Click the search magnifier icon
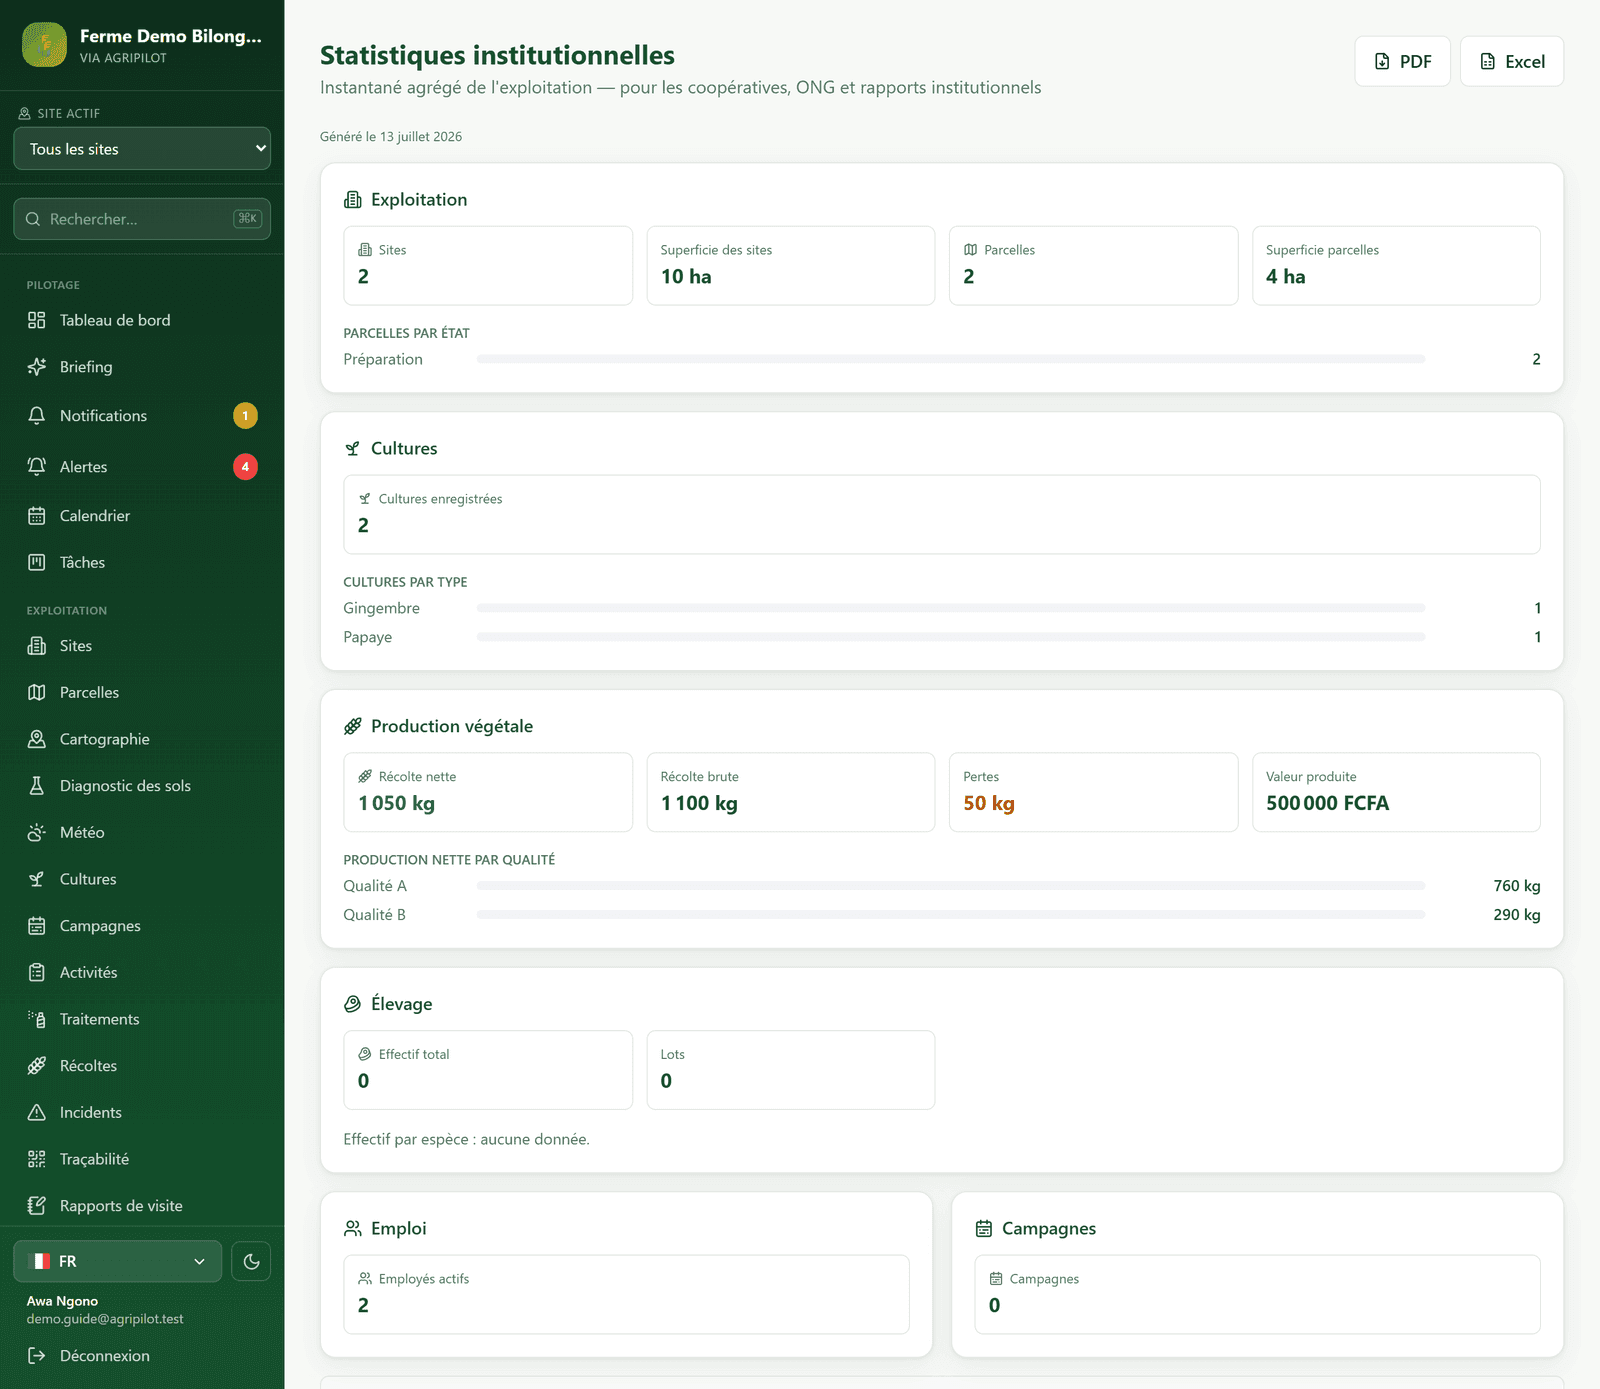1600x1389 pixels. (x=33, y=219)
